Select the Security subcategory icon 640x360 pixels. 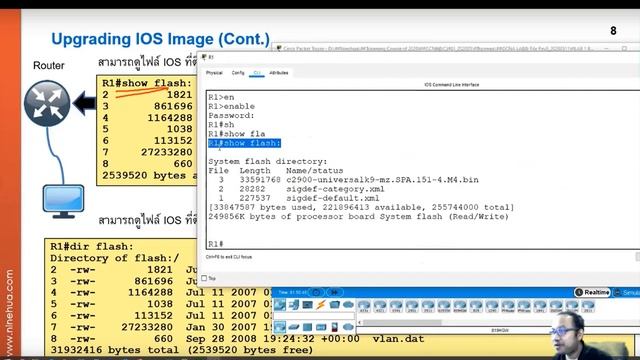click(335, 327)
